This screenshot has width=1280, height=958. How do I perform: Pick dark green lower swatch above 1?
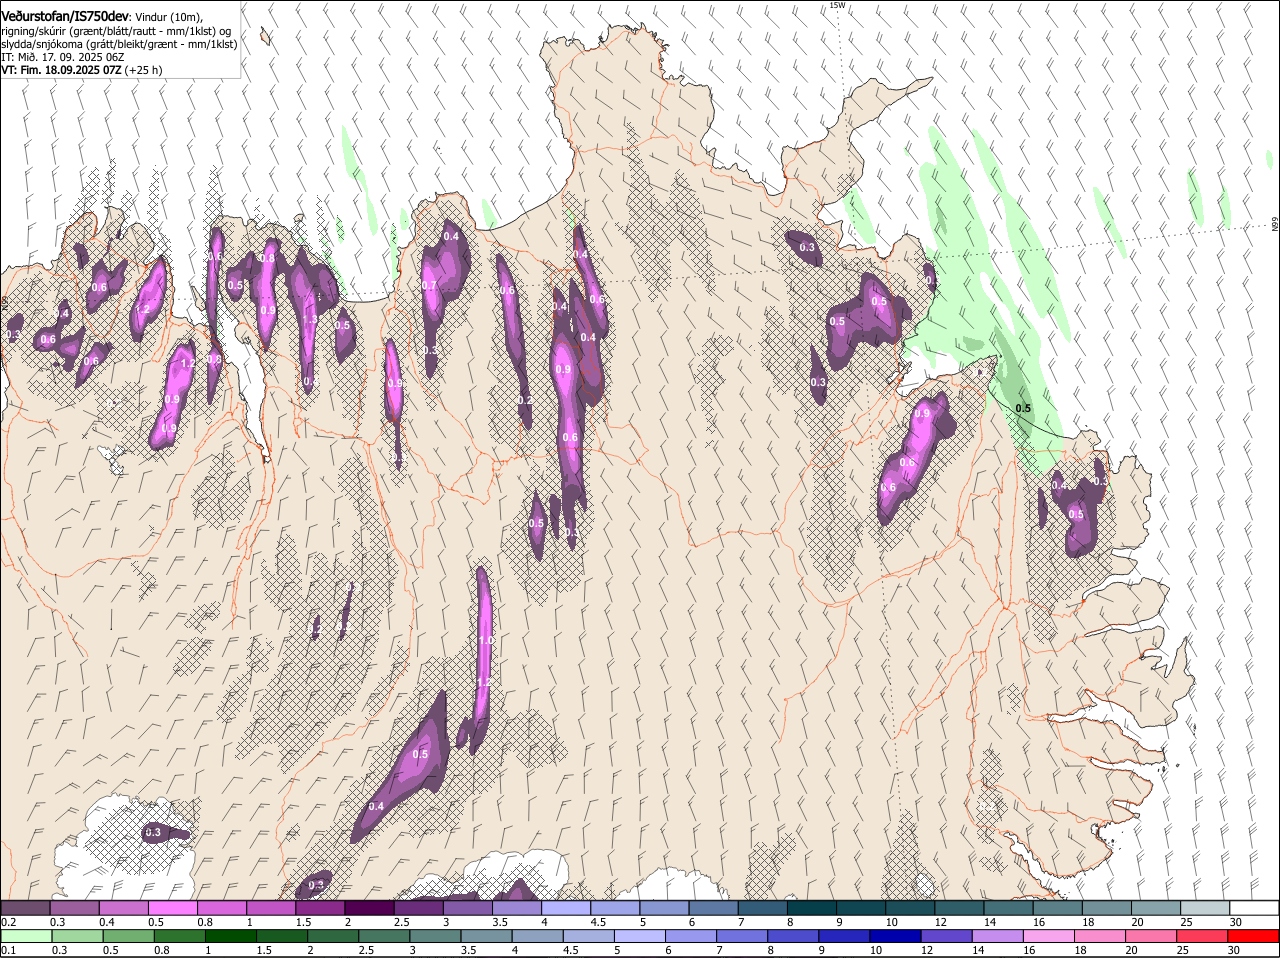tap(230, 936)
